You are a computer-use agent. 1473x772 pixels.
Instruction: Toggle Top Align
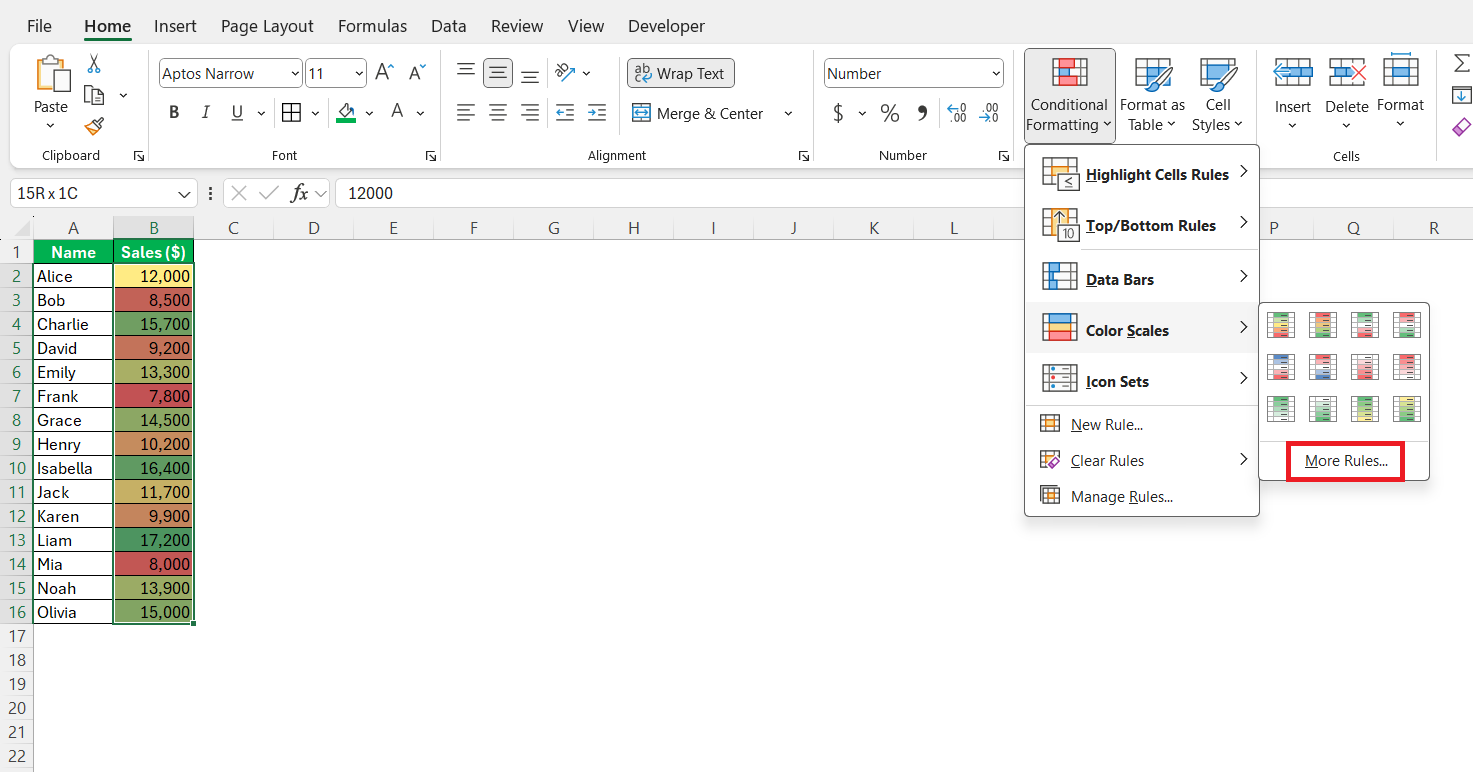[466, 72]
